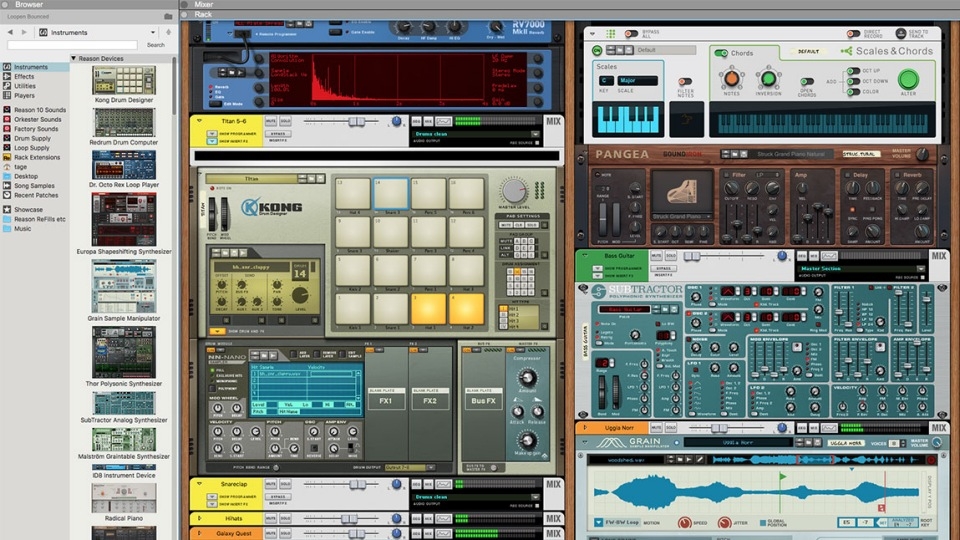
Task: Mute the Bass Guitar mix channel
Action: tap(656, 256)
